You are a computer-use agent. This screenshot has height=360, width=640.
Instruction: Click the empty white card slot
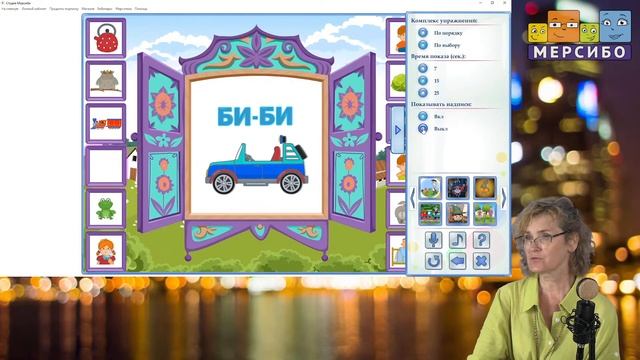pyautogui.click(x=106, y=166)
